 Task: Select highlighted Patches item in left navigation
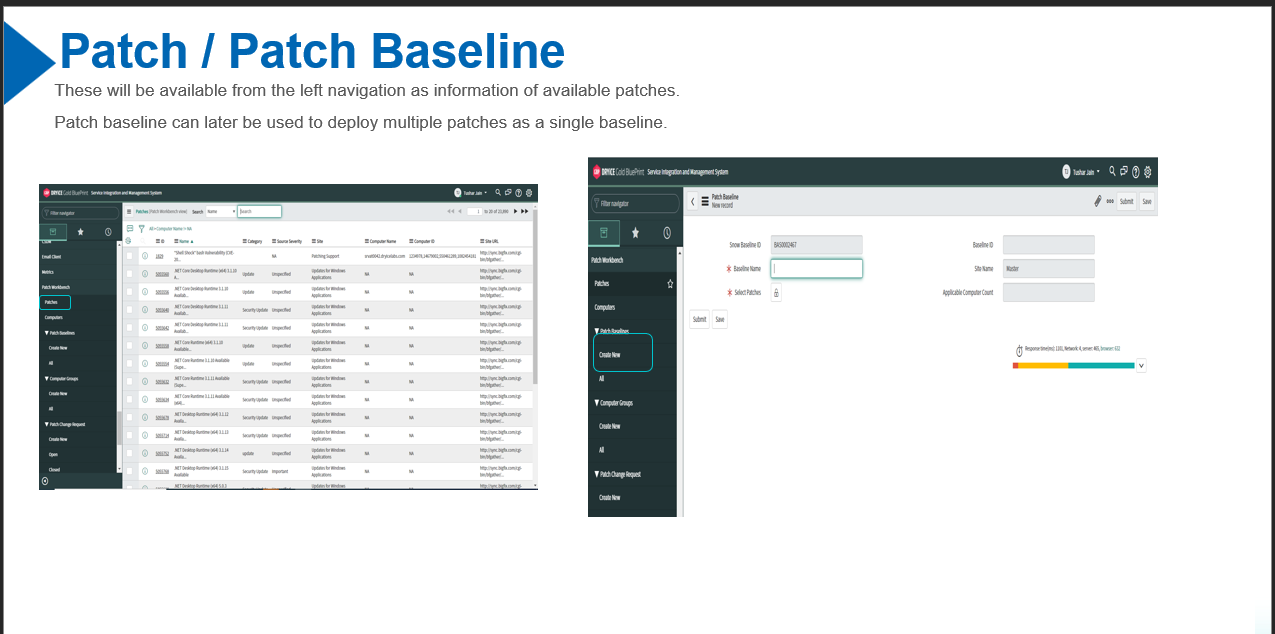tap(55, 302)
